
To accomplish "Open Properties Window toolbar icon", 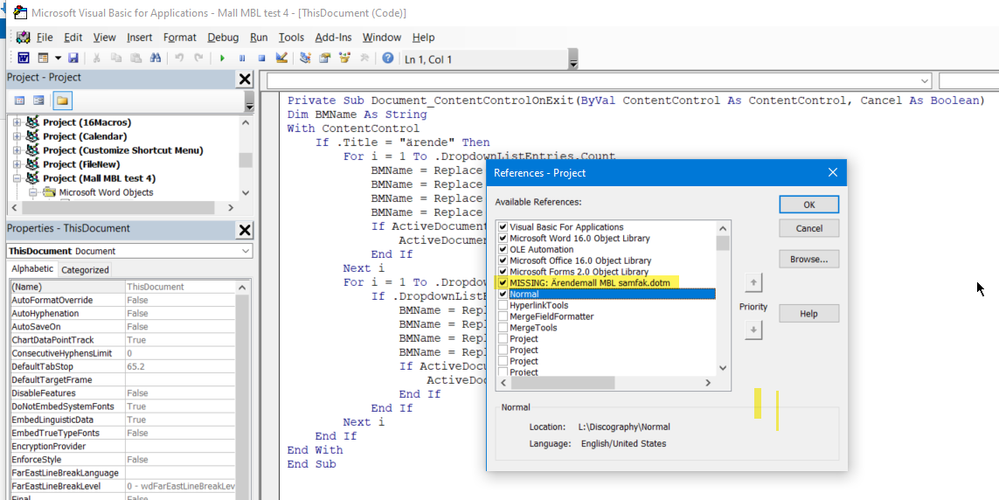I will (x=325, y=58).
